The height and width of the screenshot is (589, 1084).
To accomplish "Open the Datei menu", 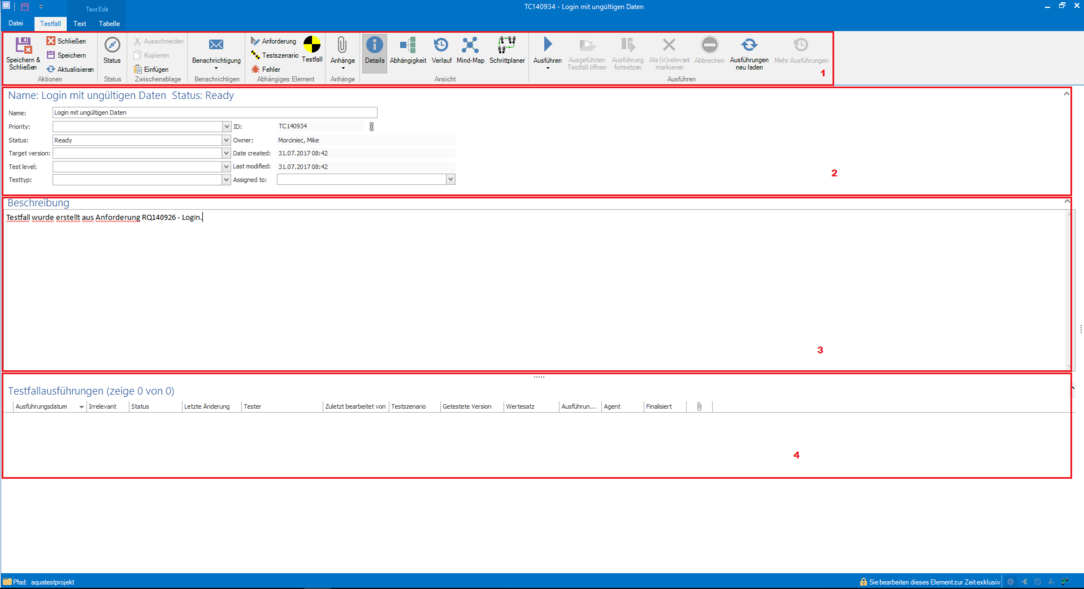I will (x=16, y=23).
